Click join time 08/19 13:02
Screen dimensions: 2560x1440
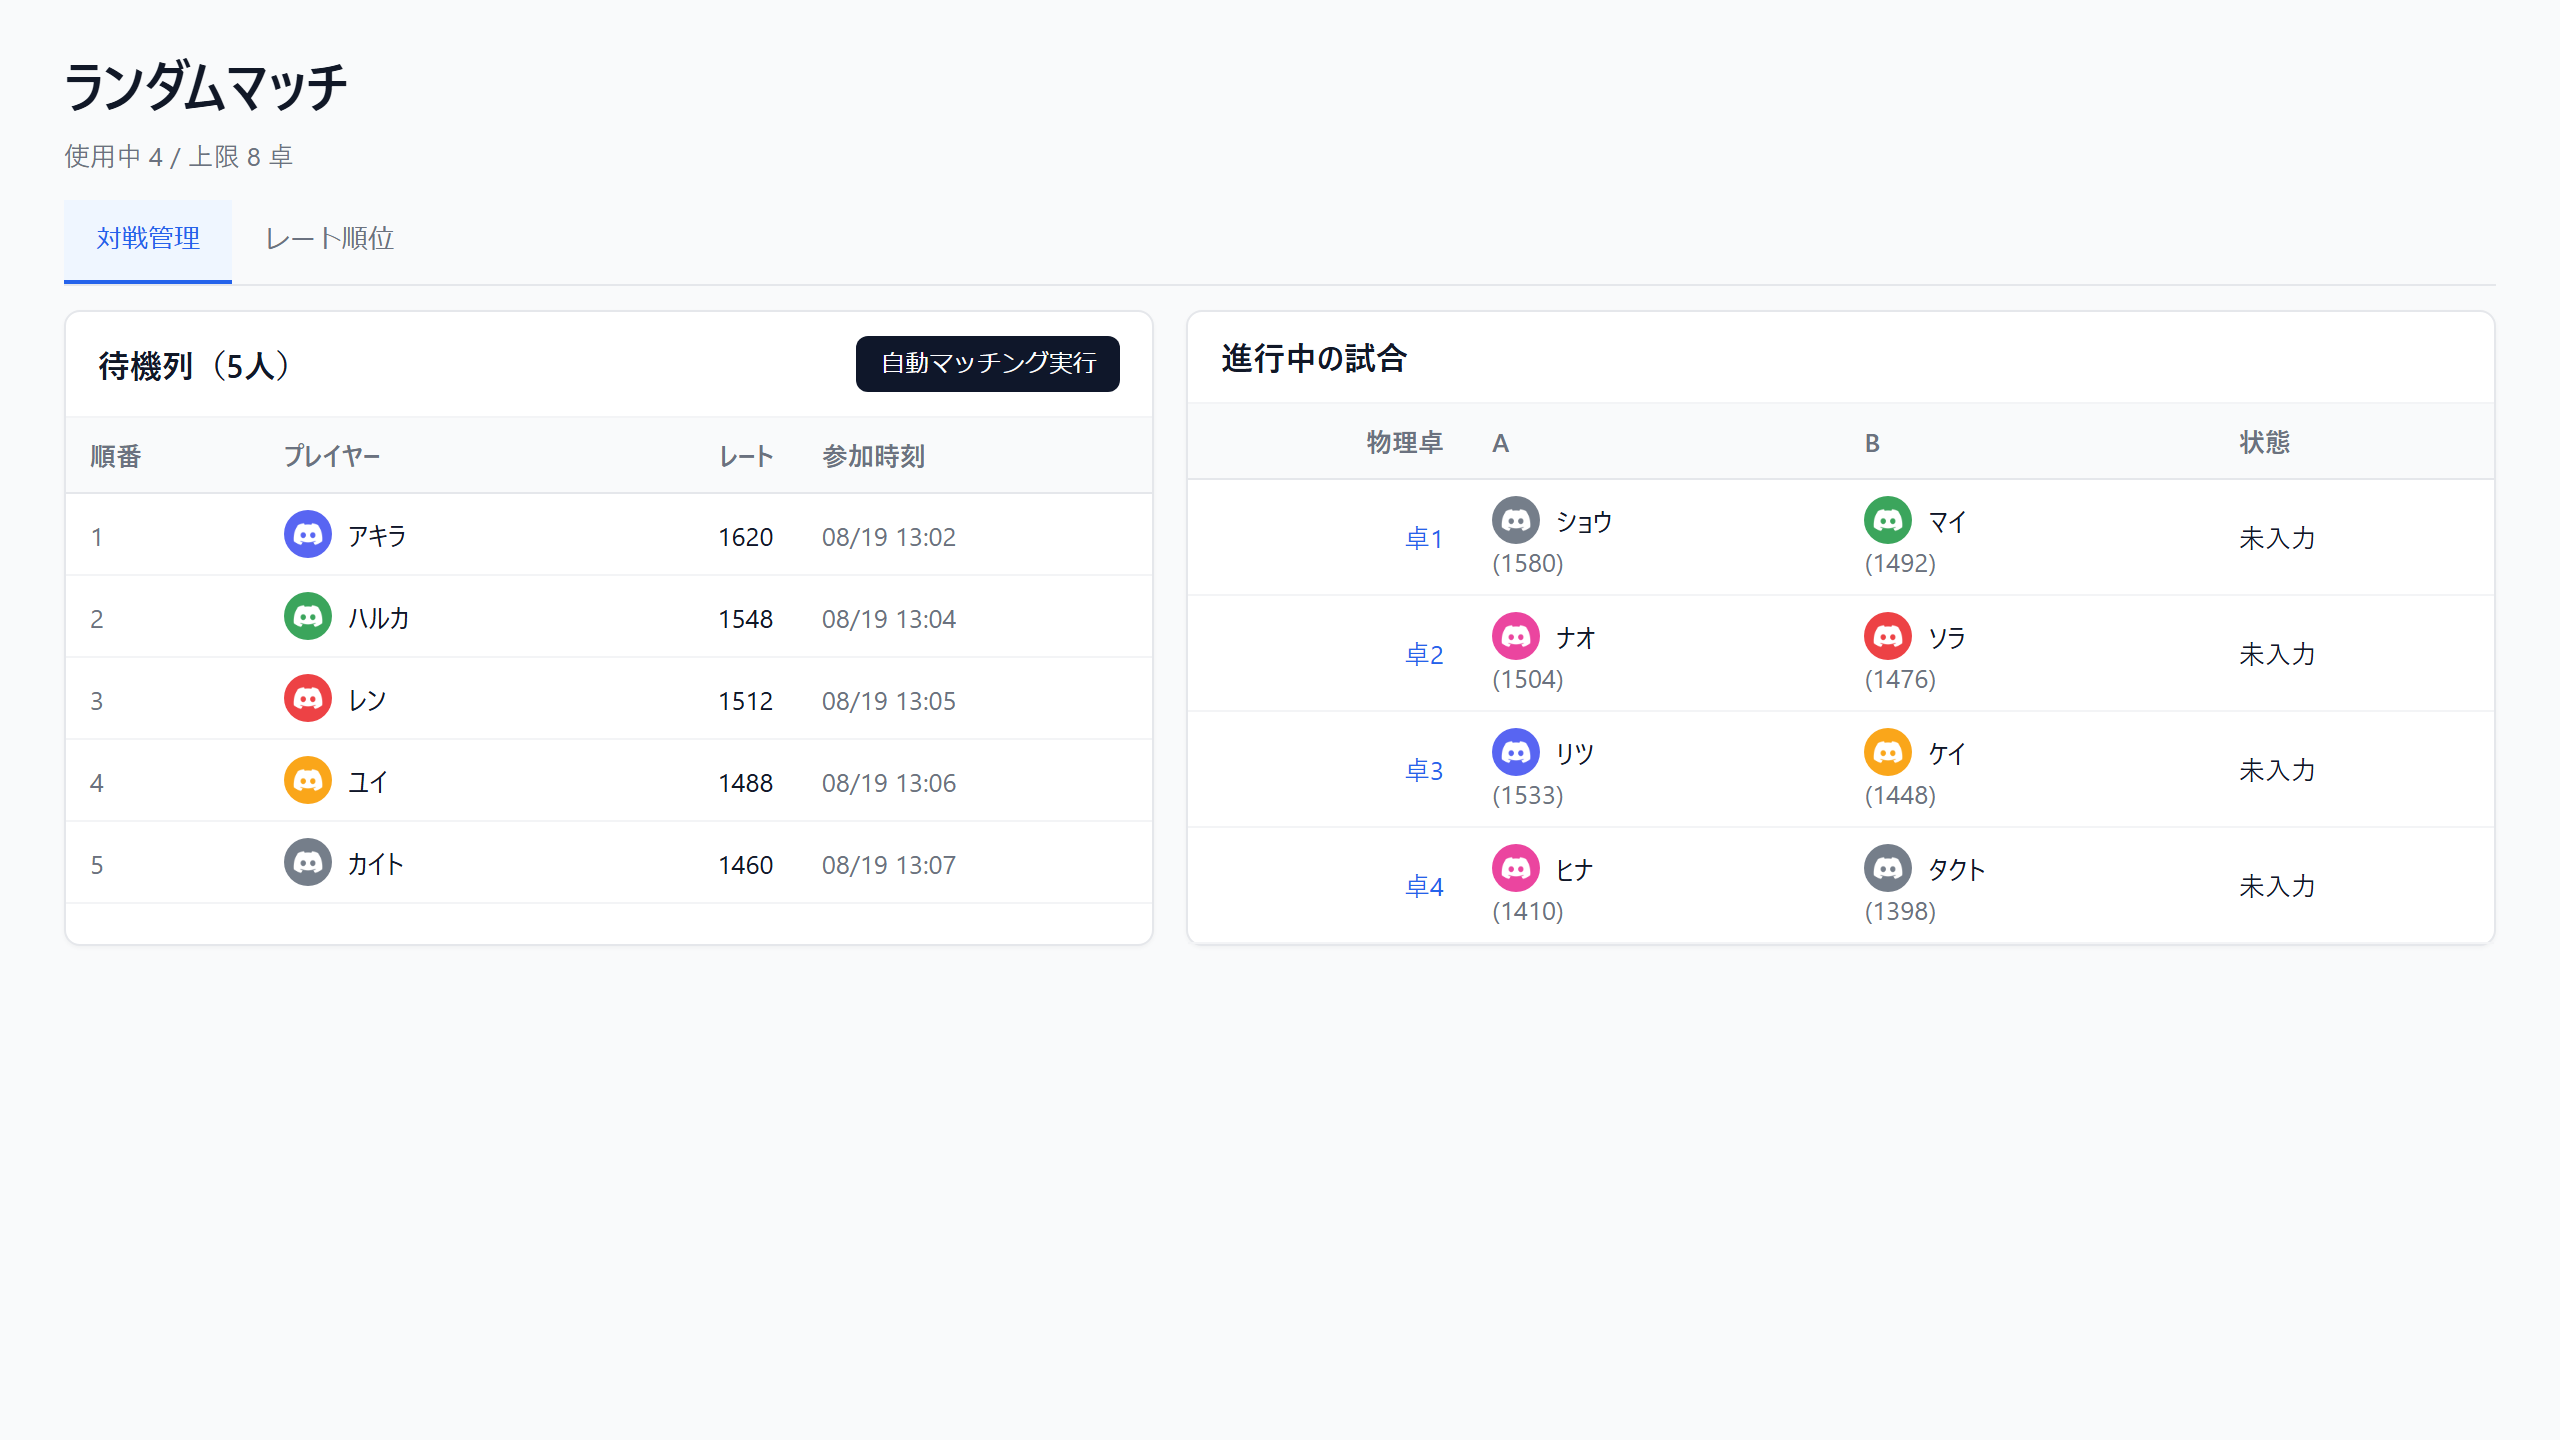pyautogui.click(x=889, y=537)
